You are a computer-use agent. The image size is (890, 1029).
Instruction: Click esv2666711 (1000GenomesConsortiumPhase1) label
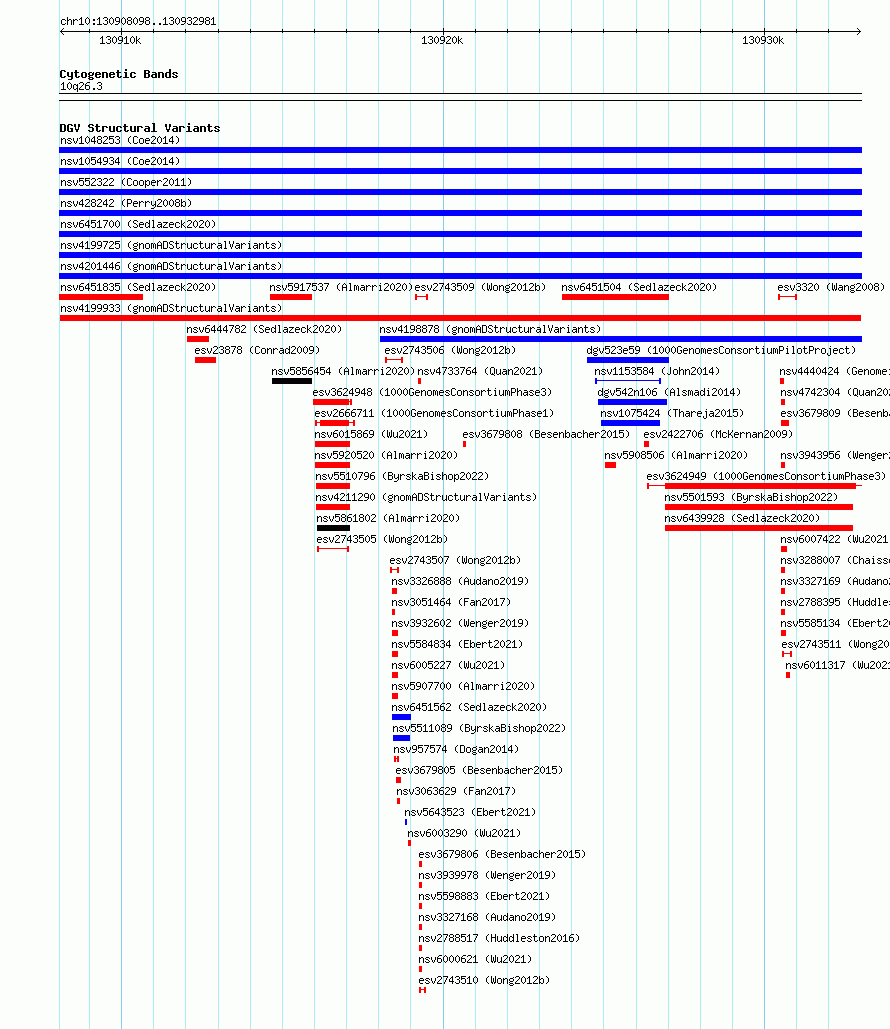point(434,413)
